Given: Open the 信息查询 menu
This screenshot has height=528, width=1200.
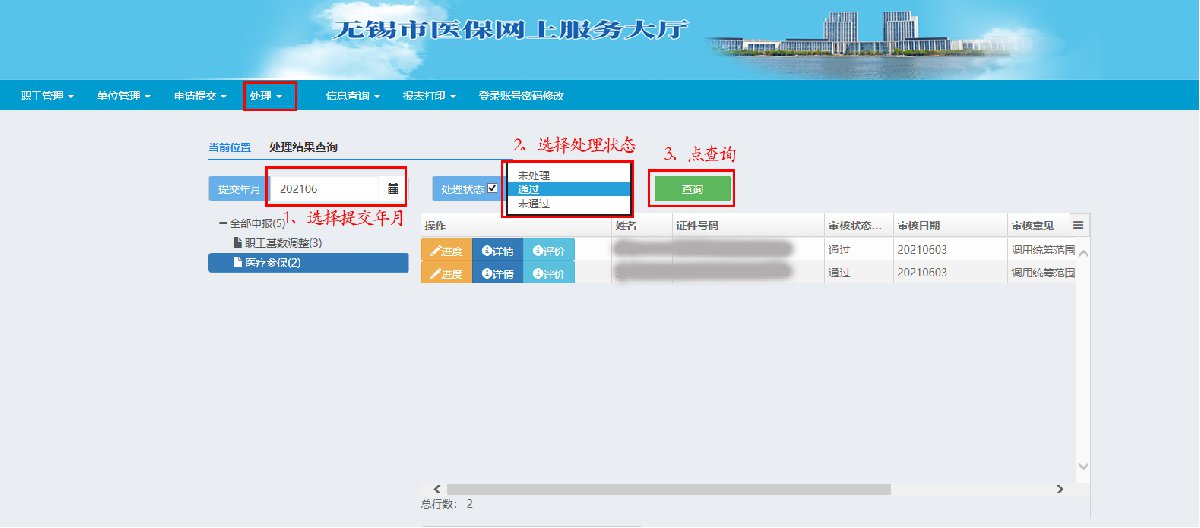Looking at the screenshot, I should (x=353, y=96).
